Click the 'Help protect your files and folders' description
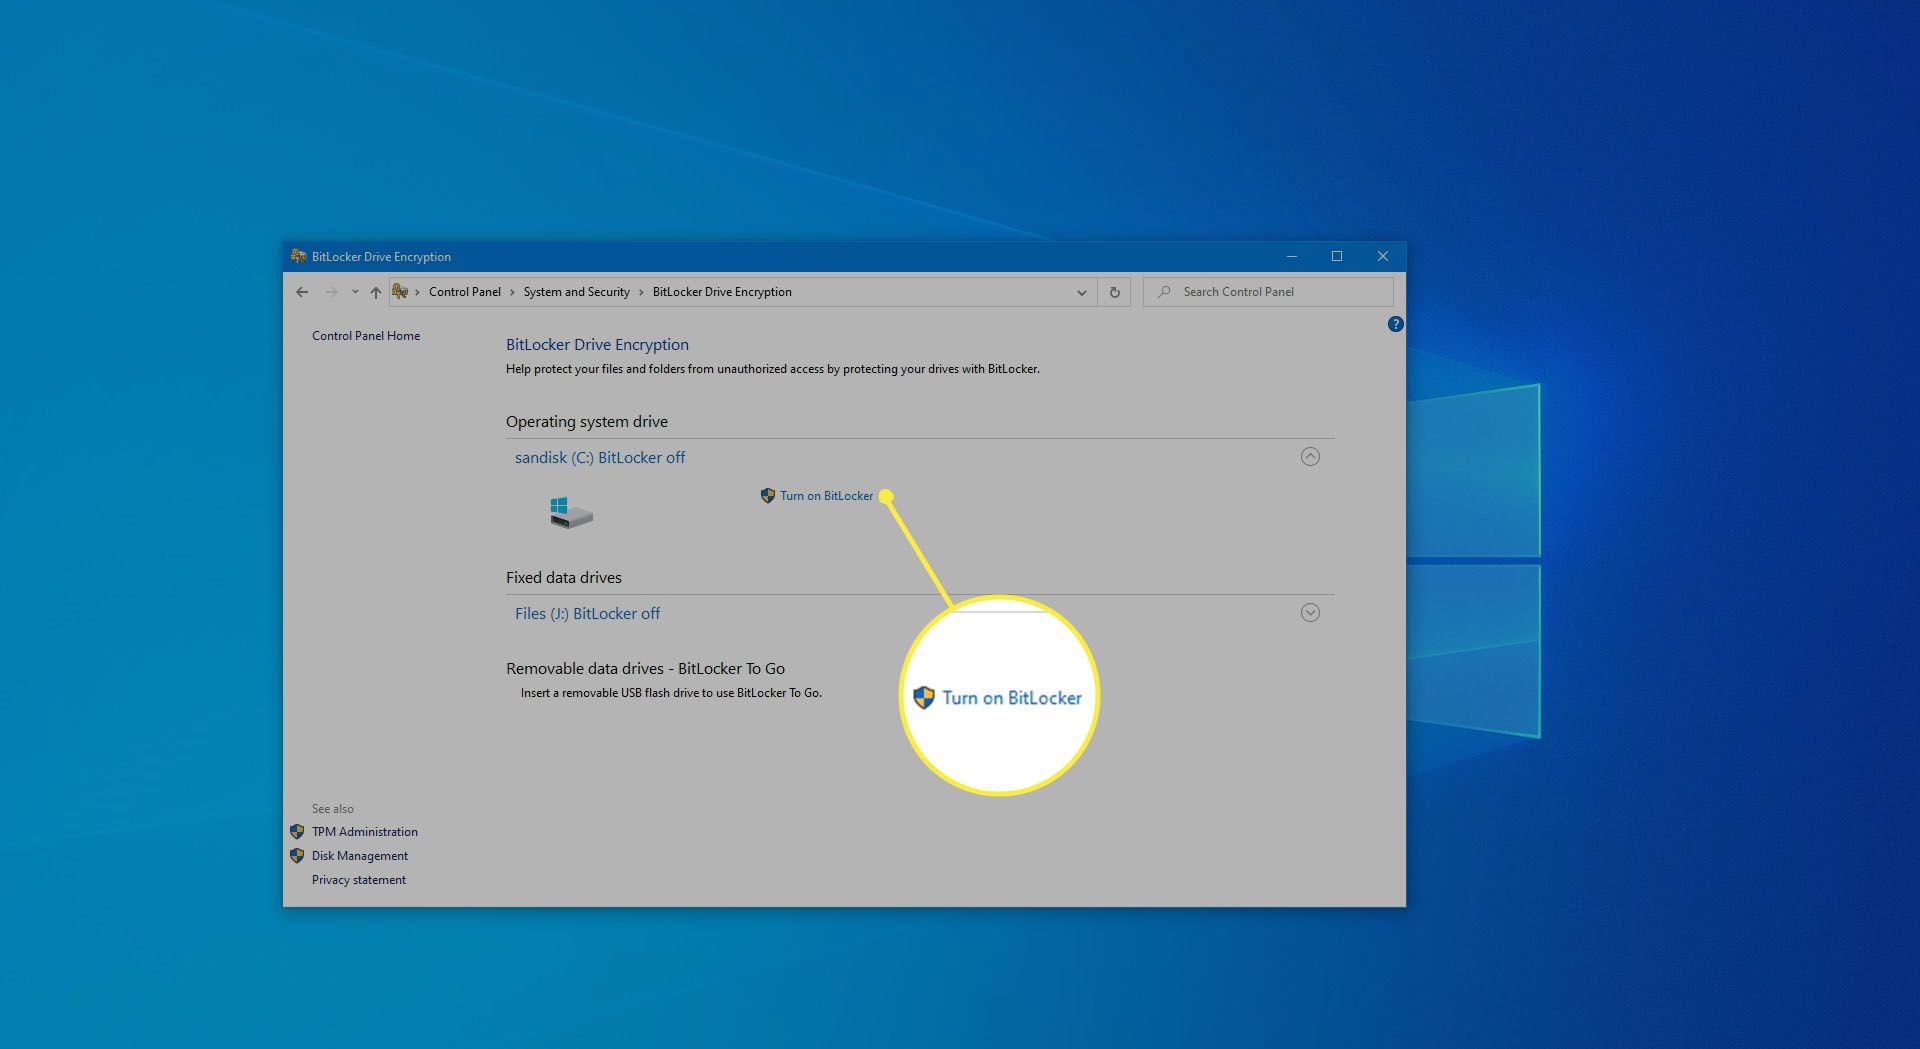 [773, 369]
